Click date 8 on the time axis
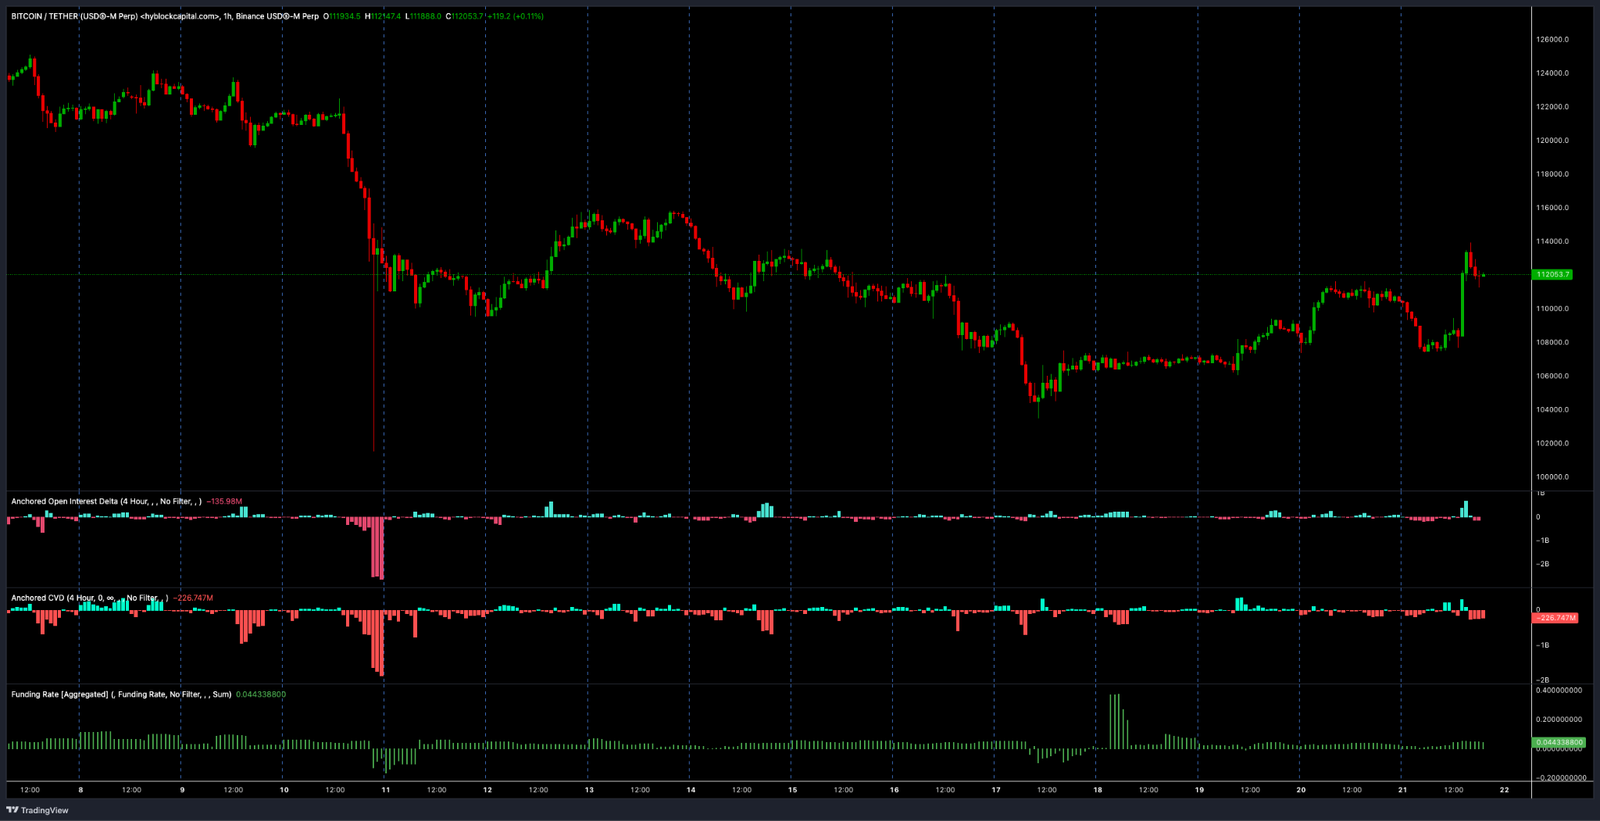Image resolution: width=1600 pixels, height=821 pixels. pyautogui.click(x=81, y=790)
